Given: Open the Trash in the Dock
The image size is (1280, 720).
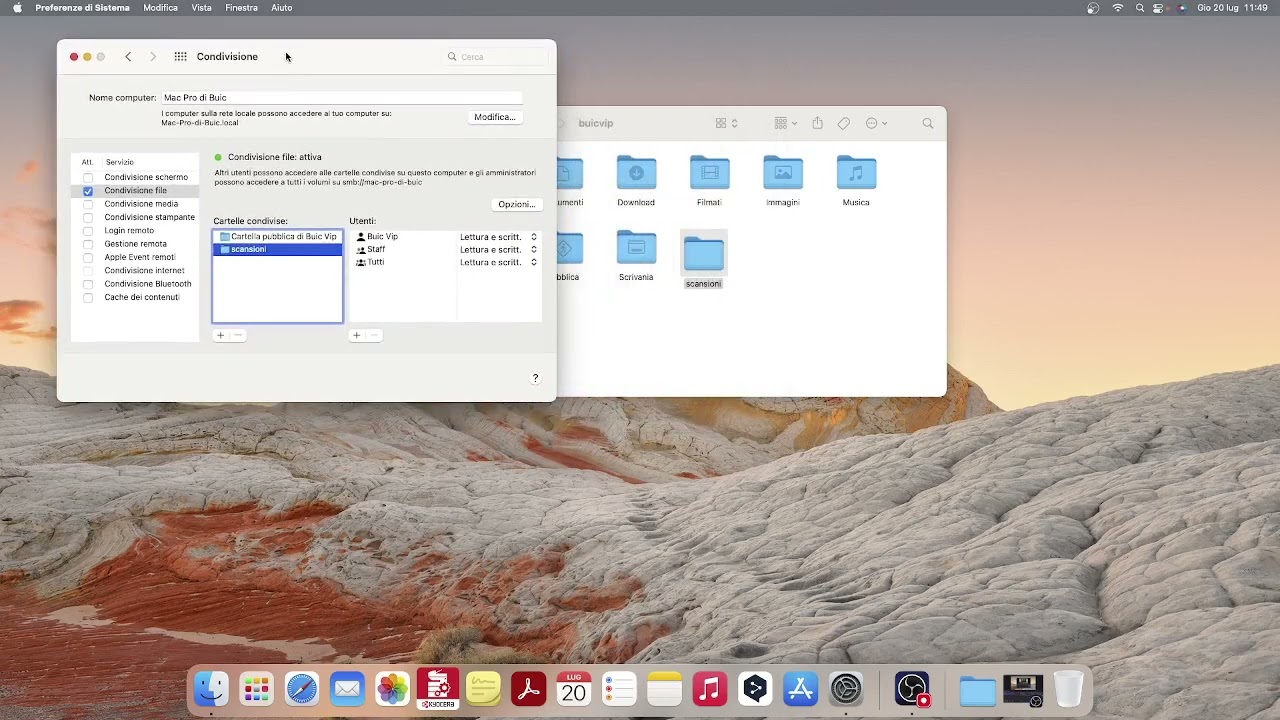Looking at the screenshot, I should tap(1068, 689).
